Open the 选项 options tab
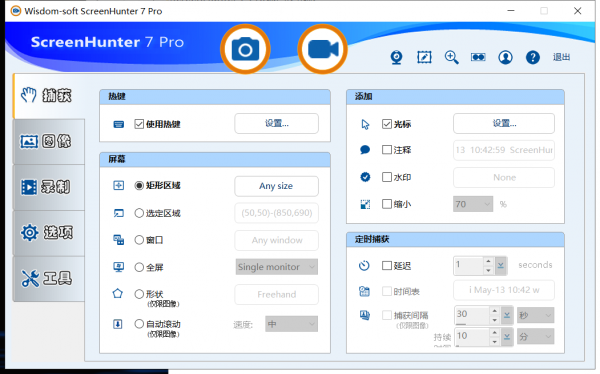 (x=49, y=233)
